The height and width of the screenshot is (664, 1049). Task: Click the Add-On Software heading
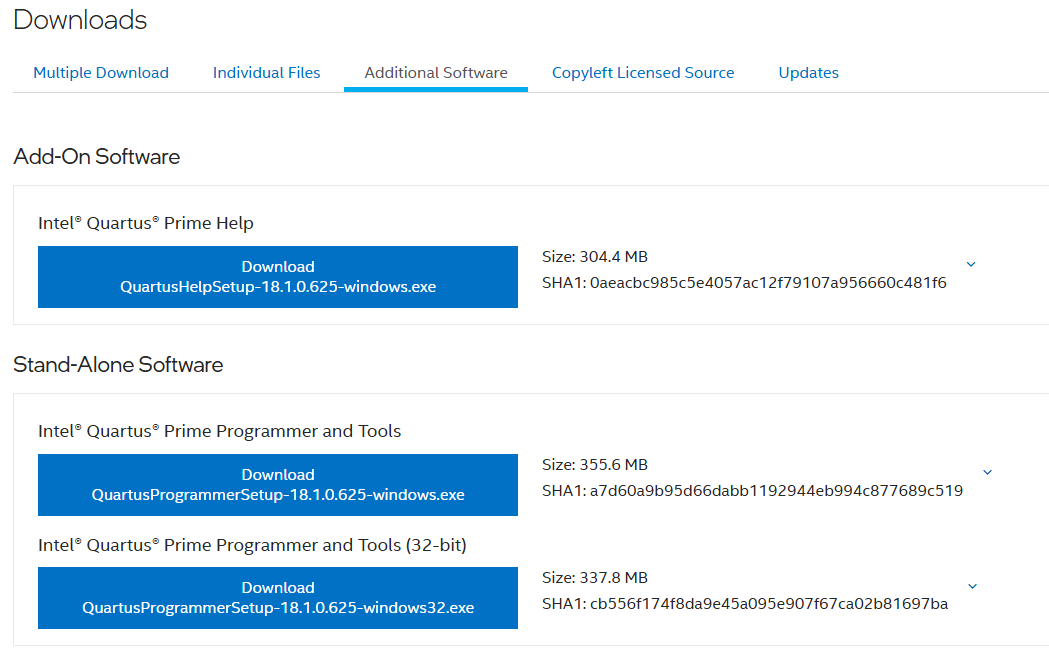click(97, 156)
